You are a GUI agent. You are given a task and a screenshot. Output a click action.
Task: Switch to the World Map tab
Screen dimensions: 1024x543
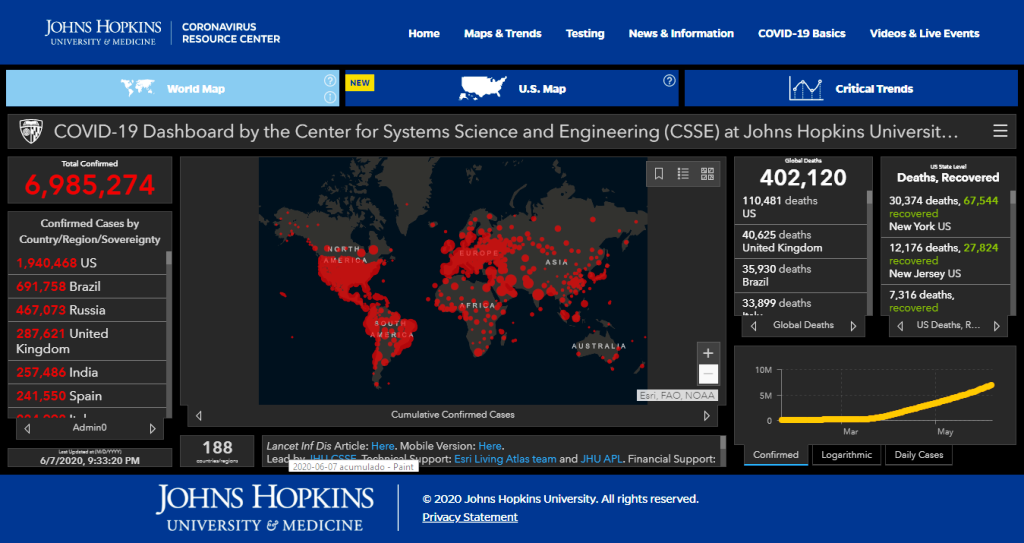172,88
